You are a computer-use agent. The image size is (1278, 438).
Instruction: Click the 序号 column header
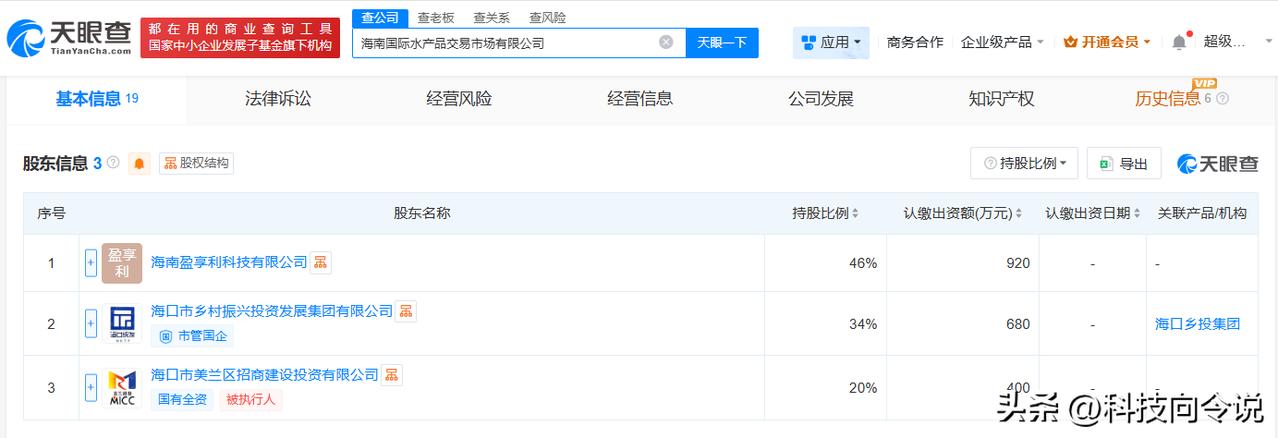51,213
